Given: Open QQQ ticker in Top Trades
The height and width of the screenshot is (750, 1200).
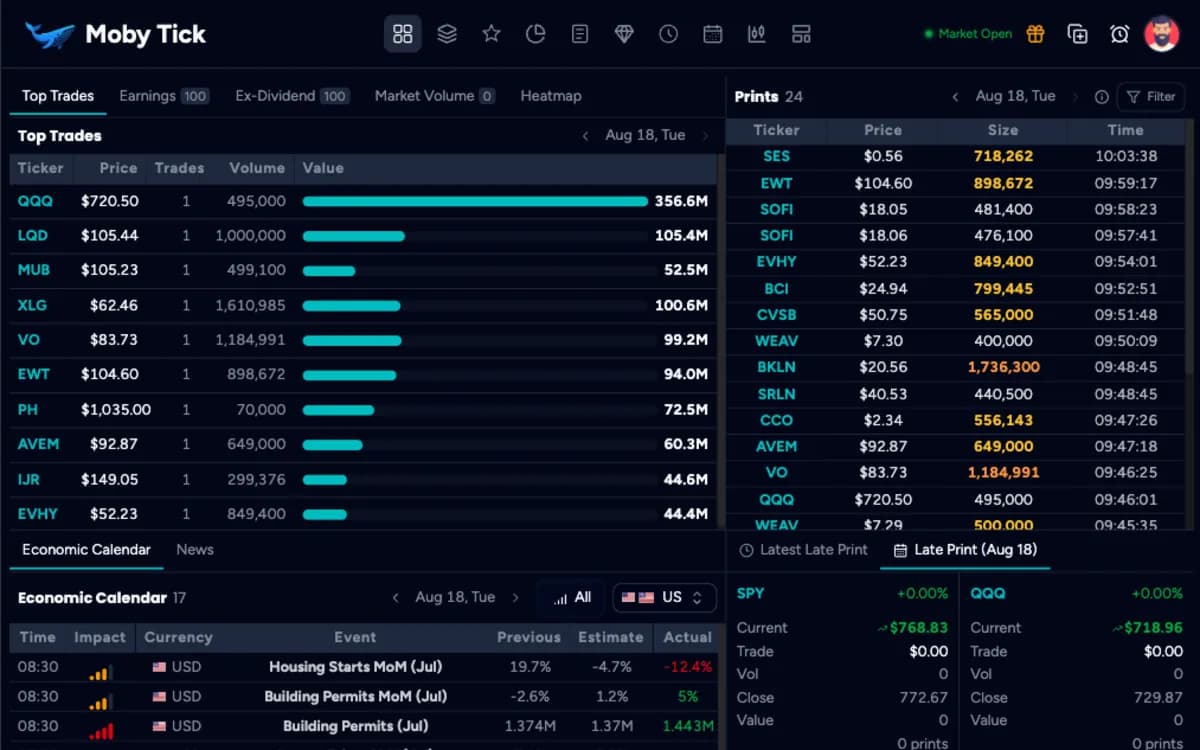Looking at the screenshot, I should tap(36, 201).
